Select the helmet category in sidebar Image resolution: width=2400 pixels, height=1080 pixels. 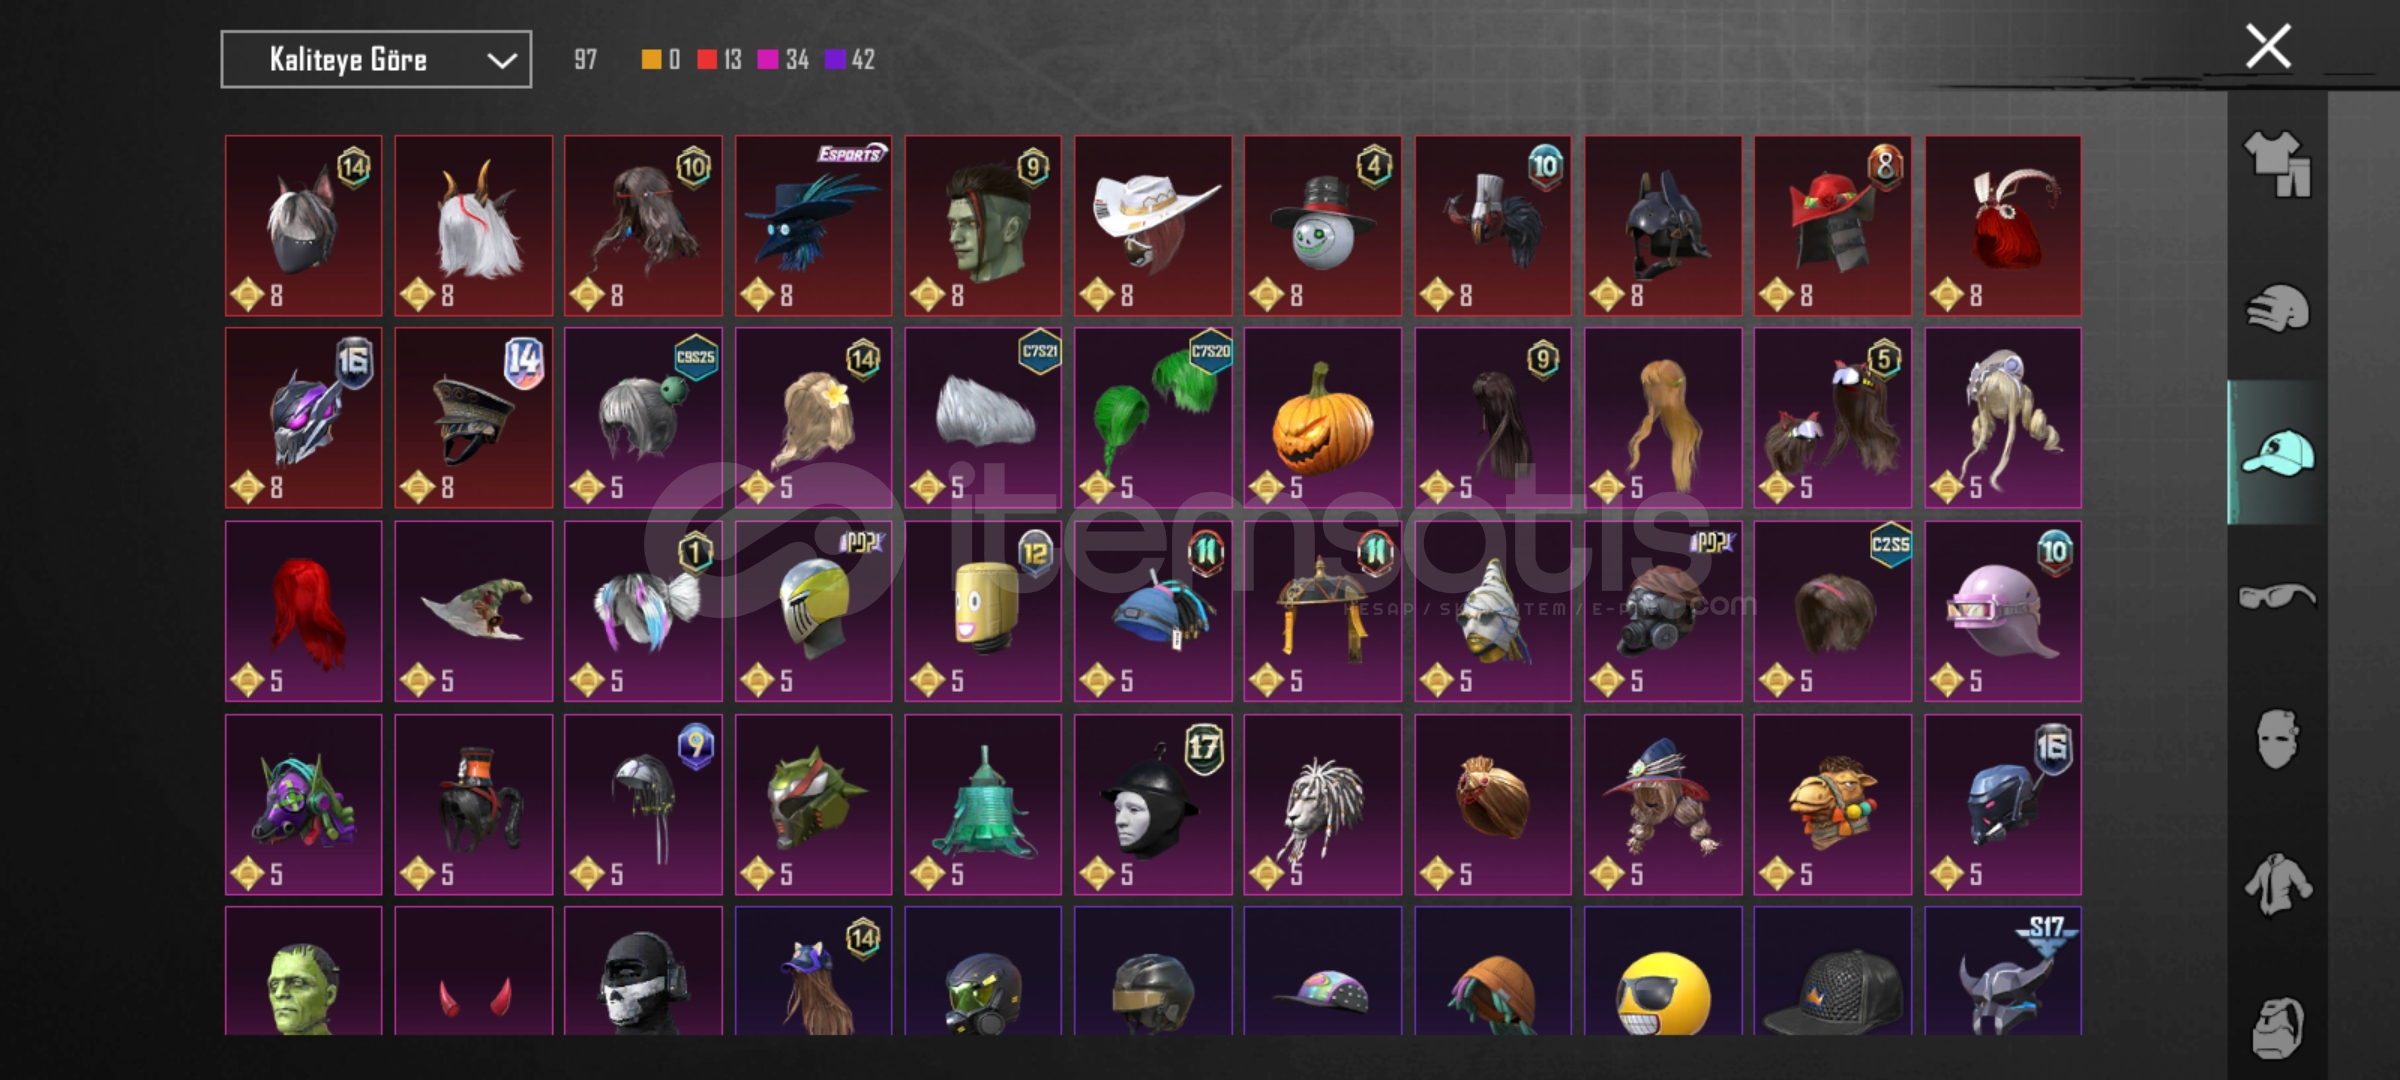click(2277, 308)
